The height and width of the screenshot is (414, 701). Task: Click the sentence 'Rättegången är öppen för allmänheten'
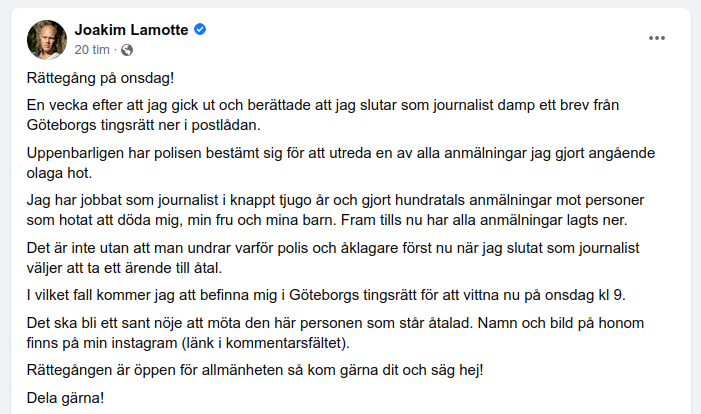pyautogui.click(x=255, y=370)
